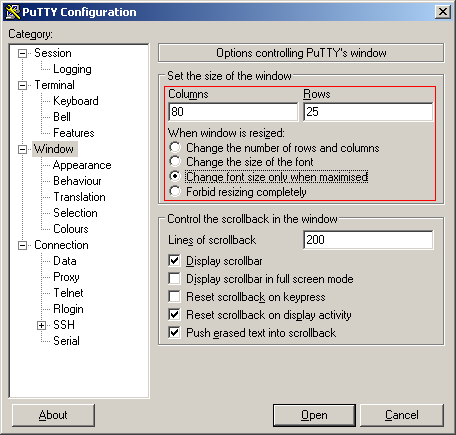This screenshot has height=435, width=456.
Task: Enable Reset scrollback on keypress
Action: click(175, 297)
